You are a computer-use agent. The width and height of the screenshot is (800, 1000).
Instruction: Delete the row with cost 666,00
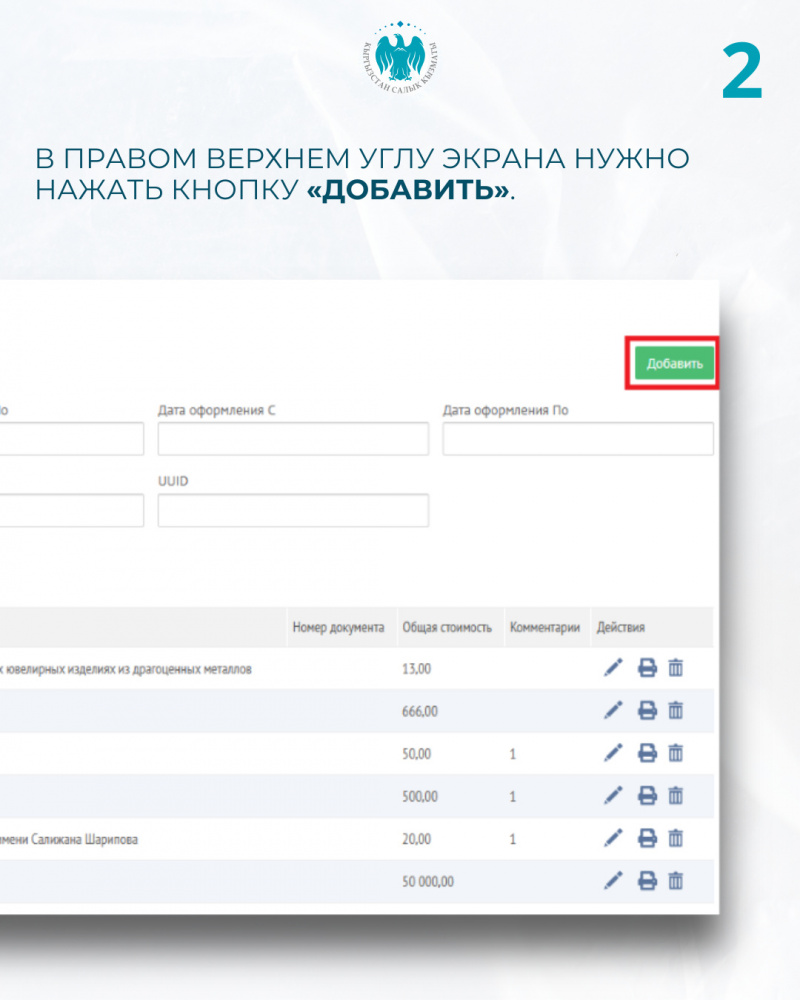tap(676, 710)
